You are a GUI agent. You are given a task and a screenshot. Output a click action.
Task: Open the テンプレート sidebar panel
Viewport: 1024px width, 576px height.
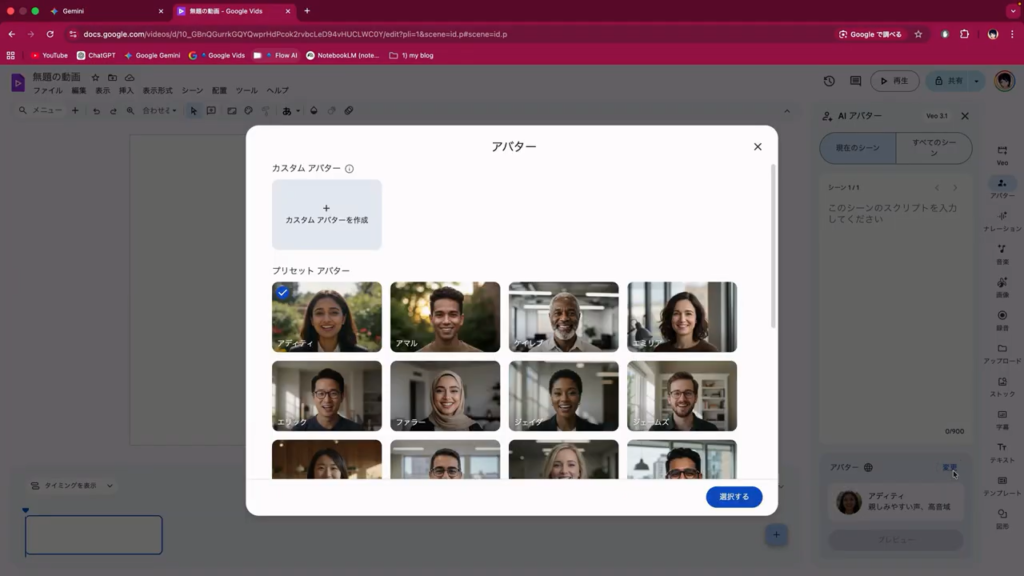pos(1001,485)
